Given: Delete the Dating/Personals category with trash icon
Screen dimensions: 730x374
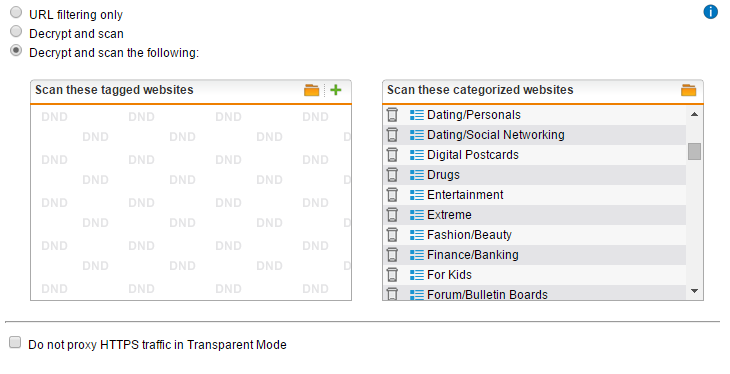Looking at the screenshot, I should pyautogui.click(x=392, y=115).
